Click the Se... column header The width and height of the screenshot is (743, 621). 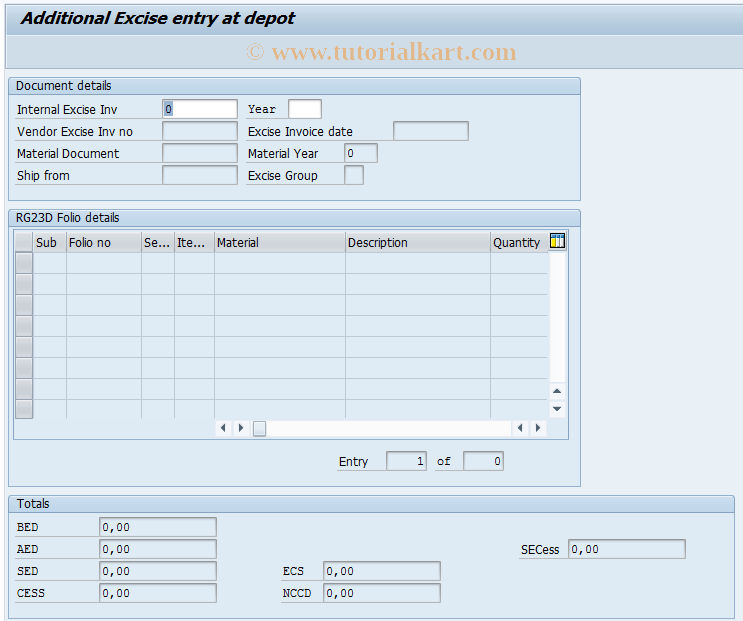coord(158,243)
